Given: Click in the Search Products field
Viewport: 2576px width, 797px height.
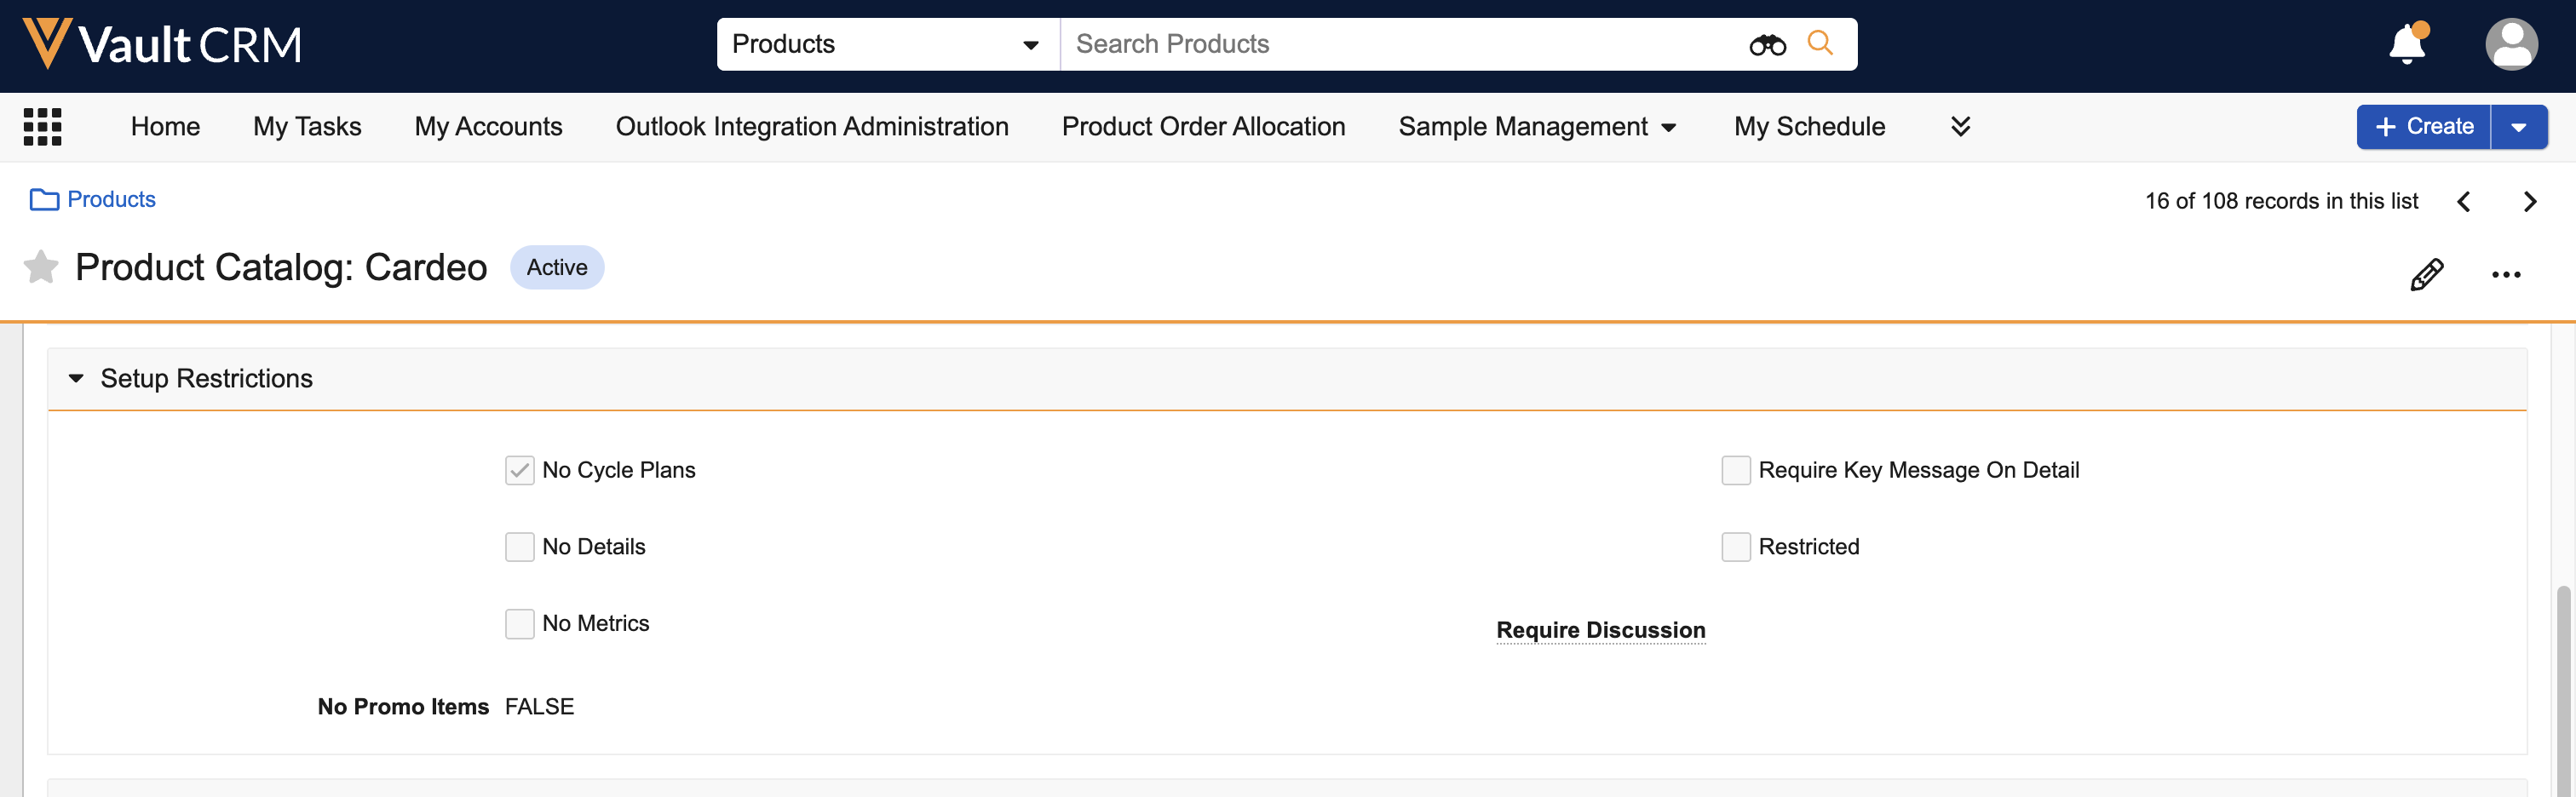Looking at the screenshot, I should [x=1400, y=45].
